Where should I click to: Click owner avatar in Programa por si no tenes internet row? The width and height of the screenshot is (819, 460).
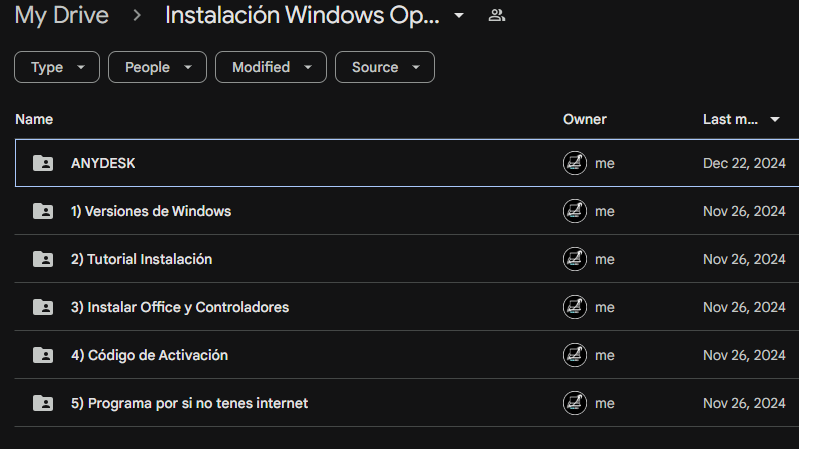pos(575,403)
